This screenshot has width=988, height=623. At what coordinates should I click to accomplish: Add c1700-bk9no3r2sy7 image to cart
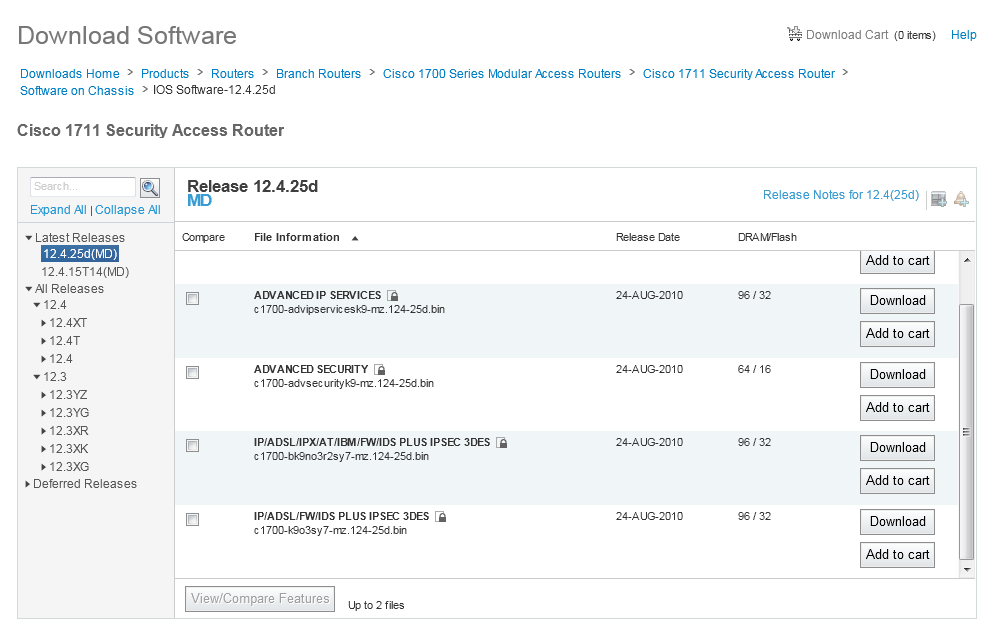click(897, 481)
